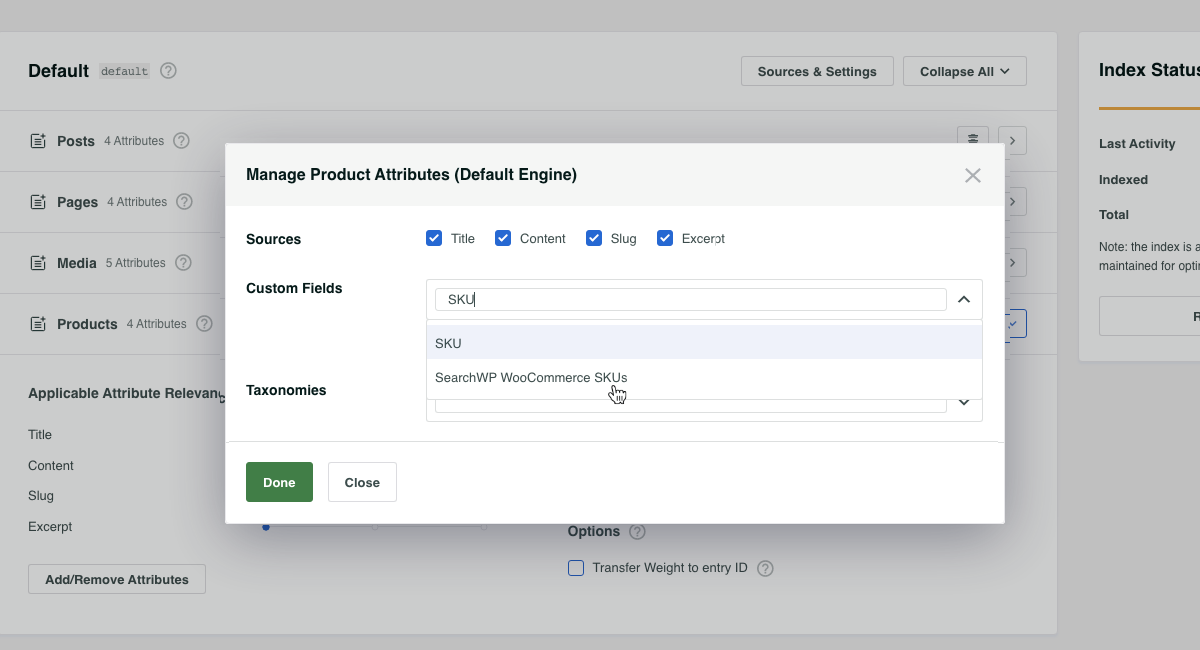Click help icon next to Options
Viewport: 1200px width, 650px height.
(x=637, y=532)
